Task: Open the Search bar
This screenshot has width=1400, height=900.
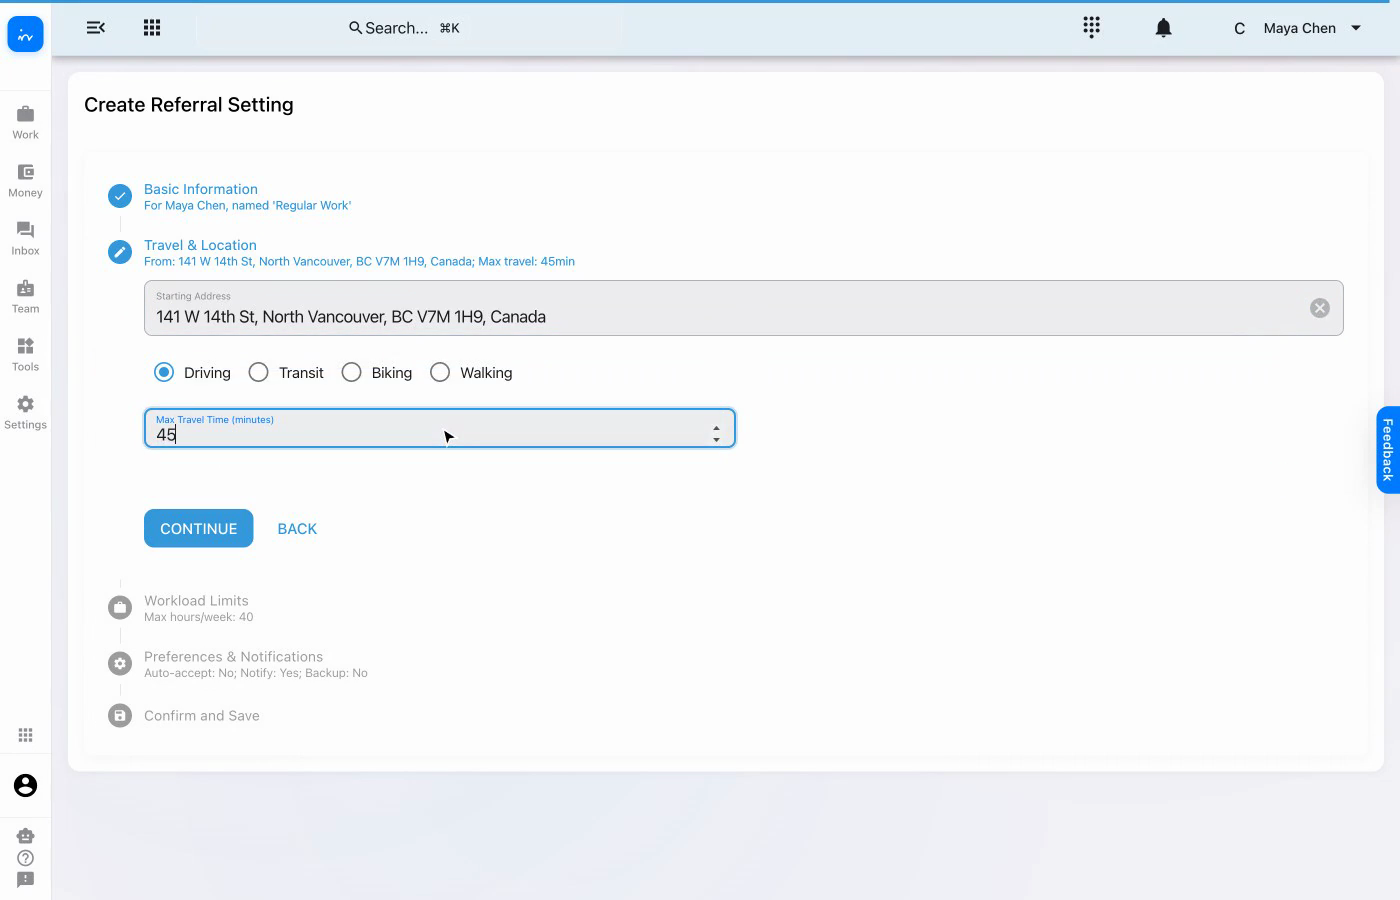Action: point(404,28)
